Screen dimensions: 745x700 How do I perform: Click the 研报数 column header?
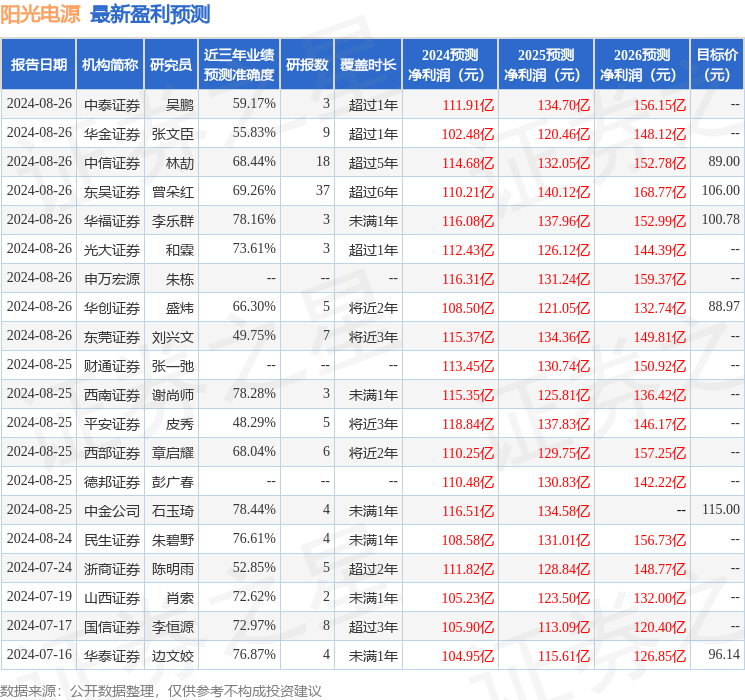[x=307, y=64]
